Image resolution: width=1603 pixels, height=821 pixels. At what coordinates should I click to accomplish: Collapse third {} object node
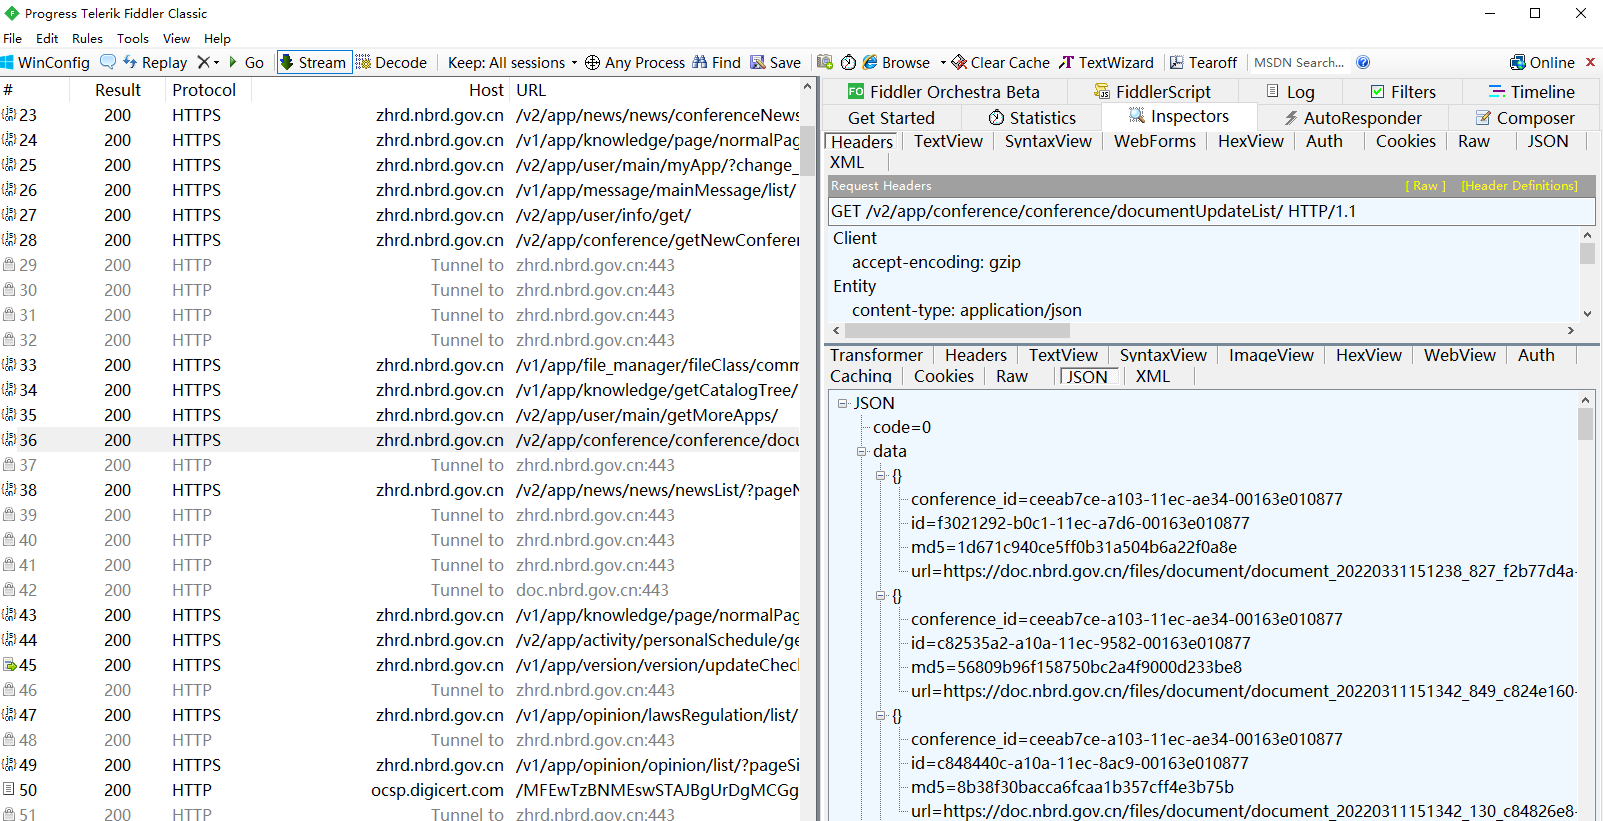(x=881, y=716)
